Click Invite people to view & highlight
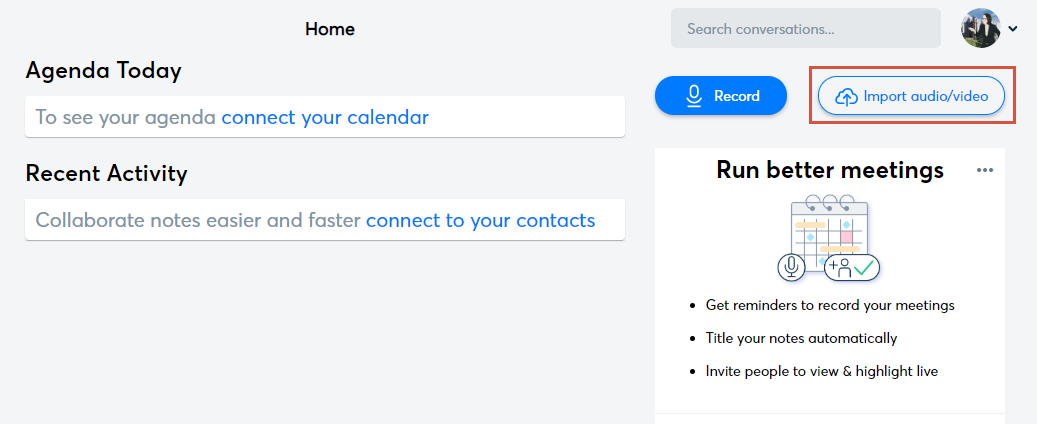Screen dimensions: 1037x424 pyautogui.click(x=821, y=371)
